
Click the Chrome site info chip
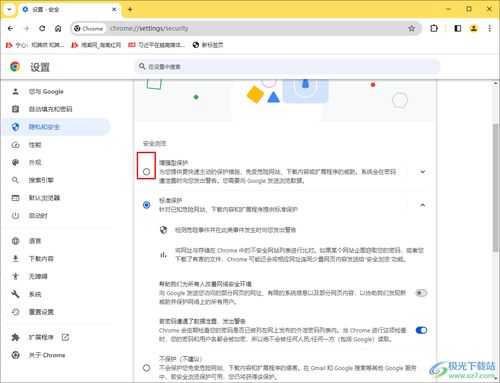coord(89,28)
